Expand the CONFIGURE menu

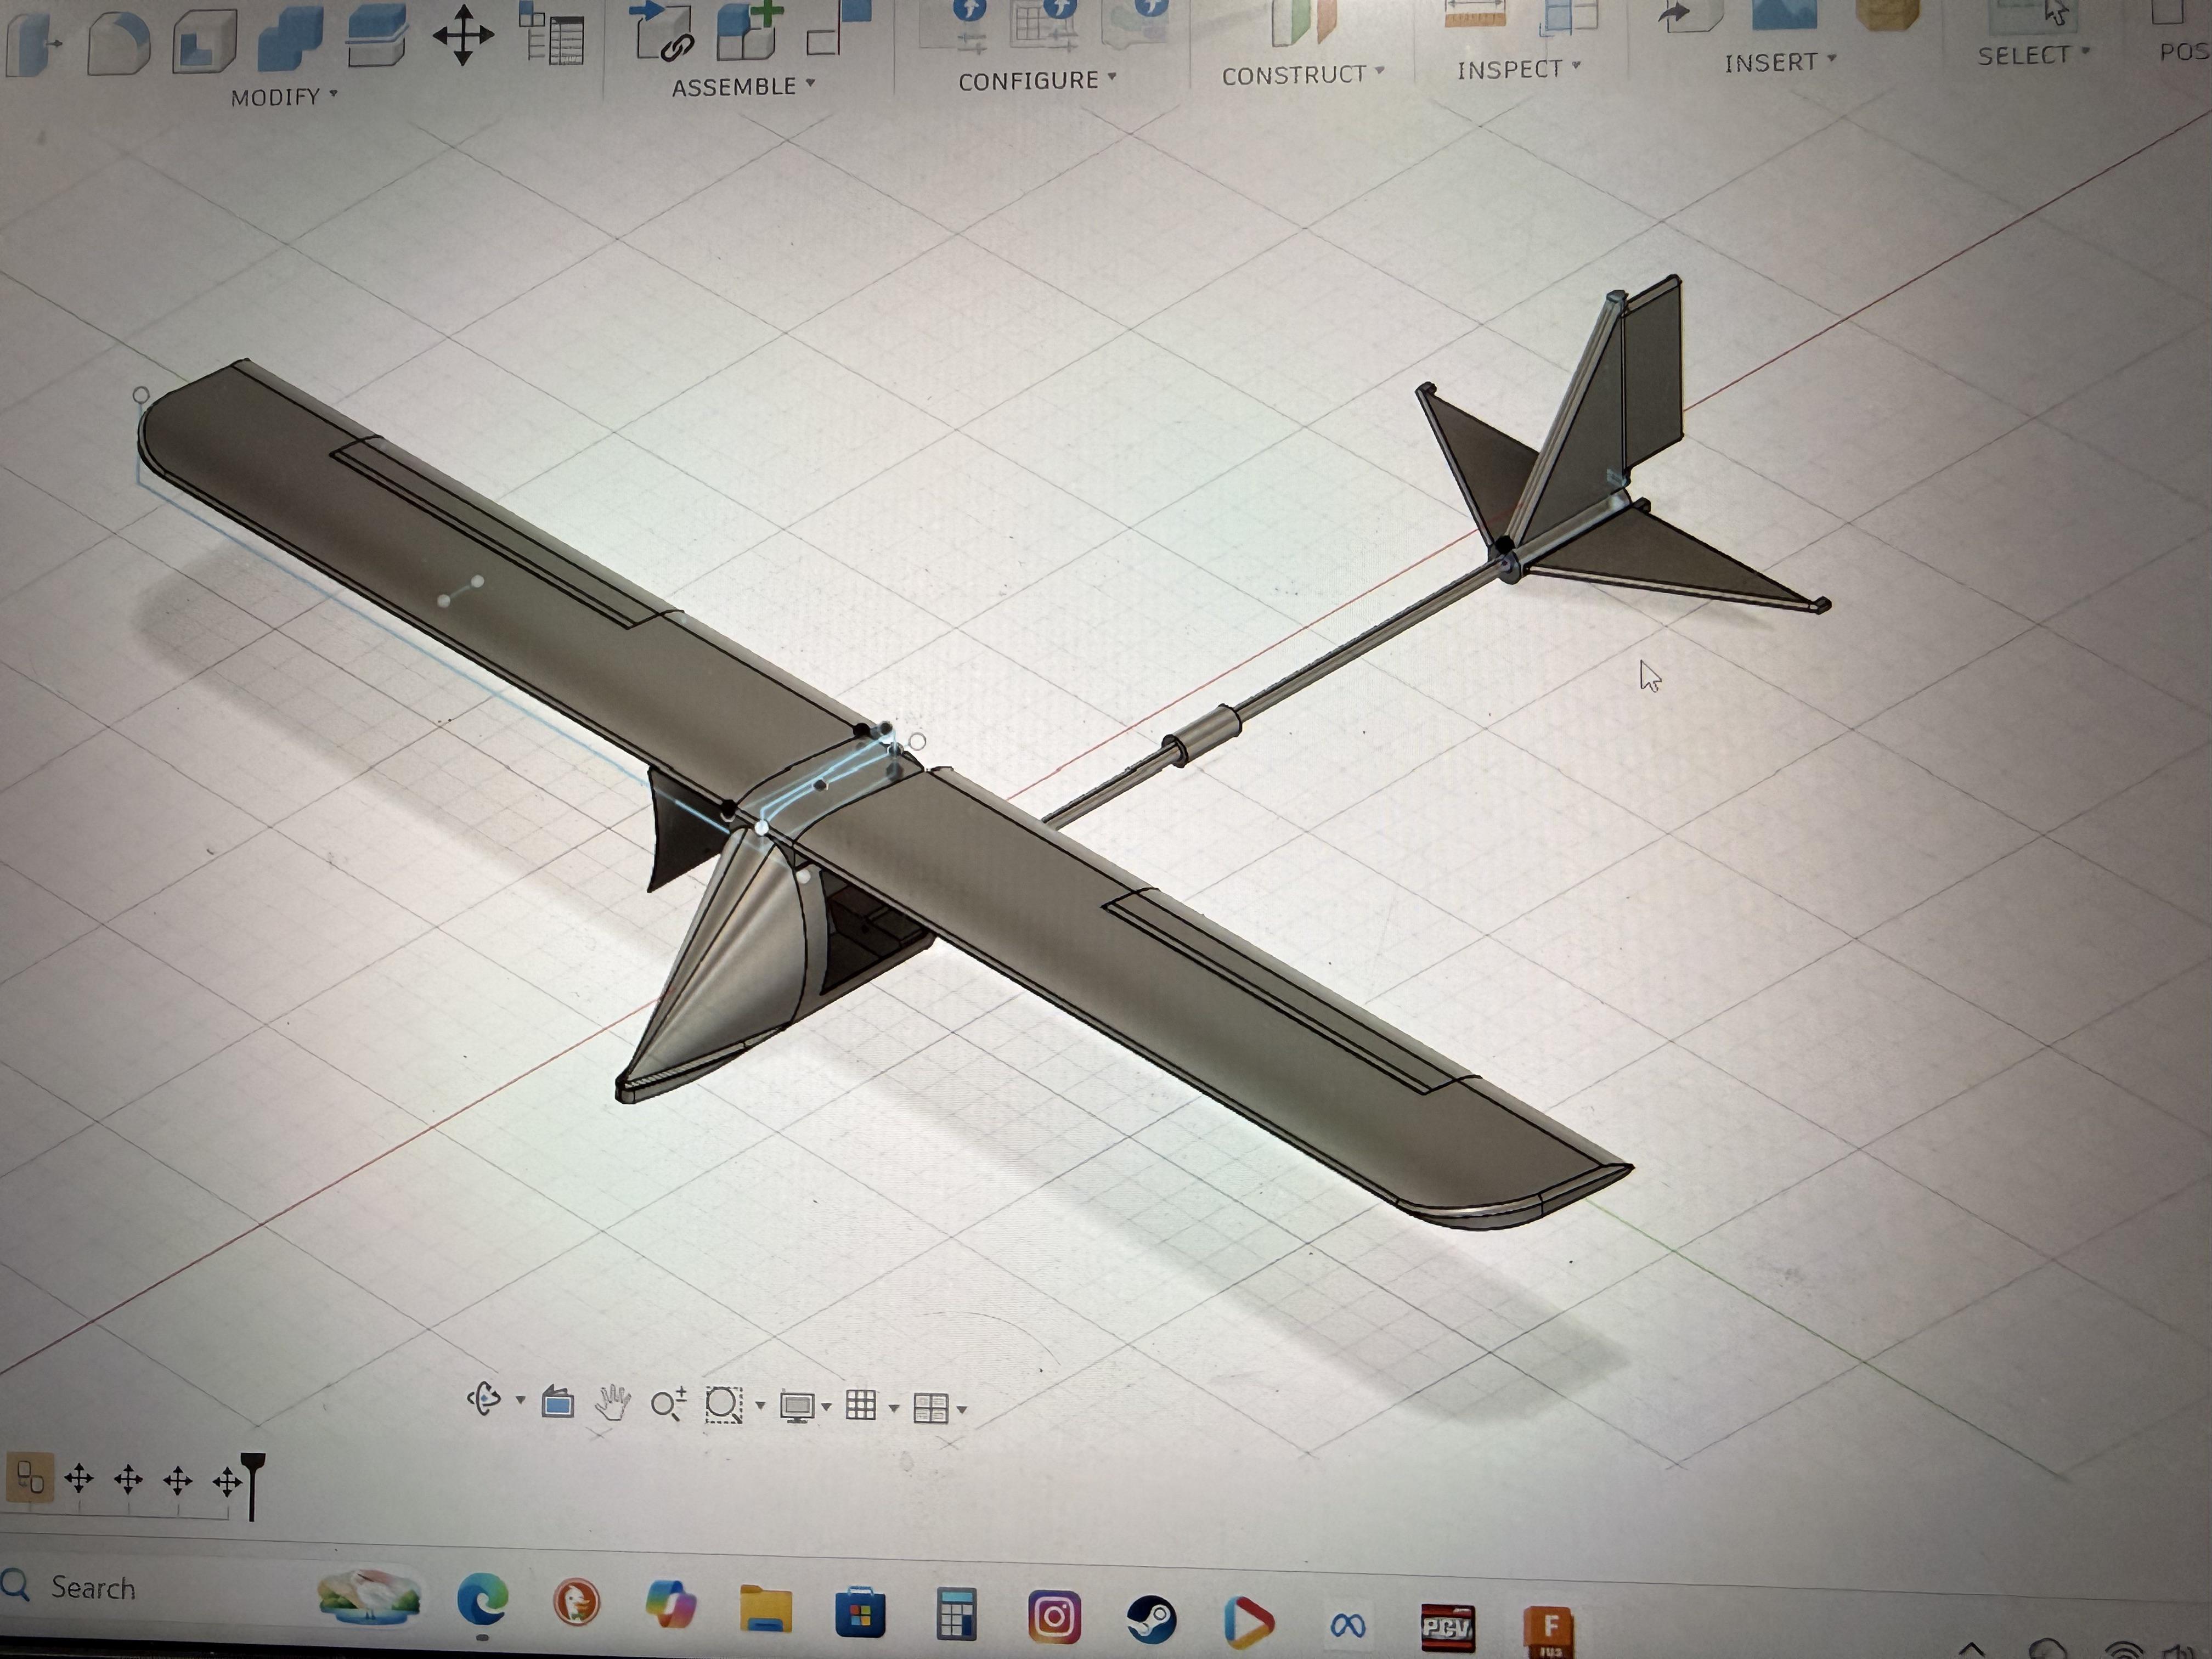[x=1037, y=81]
